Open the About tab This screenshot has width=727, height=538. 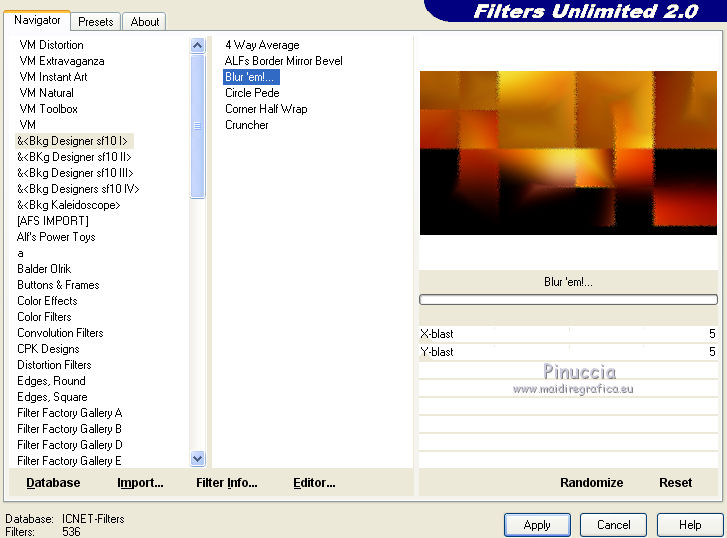pyautogui.click(x=145, y=22)
